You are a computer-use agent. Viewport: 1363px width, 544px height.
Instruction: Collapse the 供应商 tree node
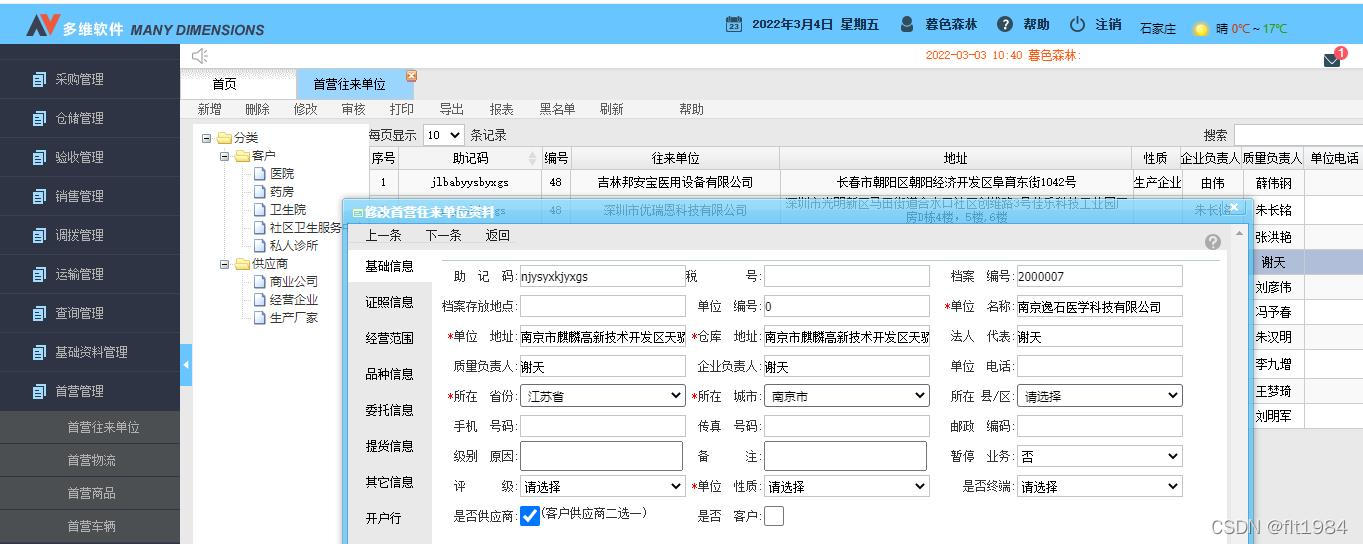(225, 264)
